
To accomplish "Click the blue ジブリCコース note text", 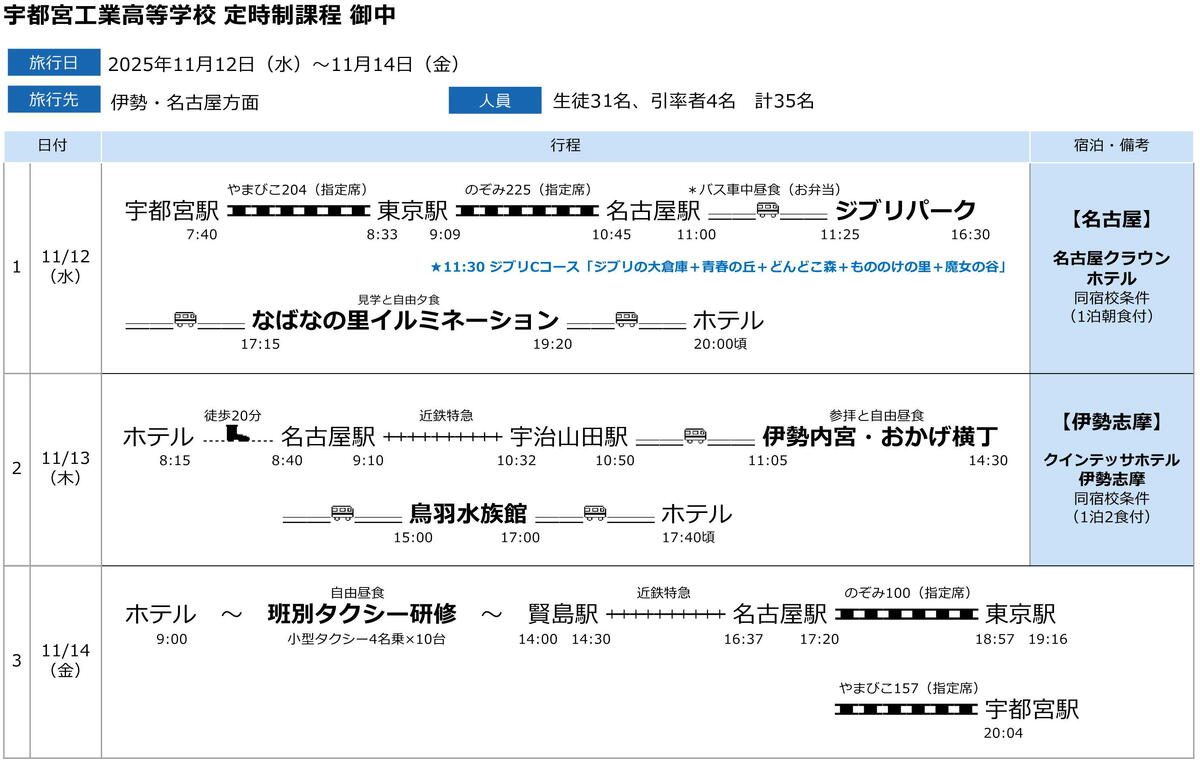I will (x=717, y=267).
